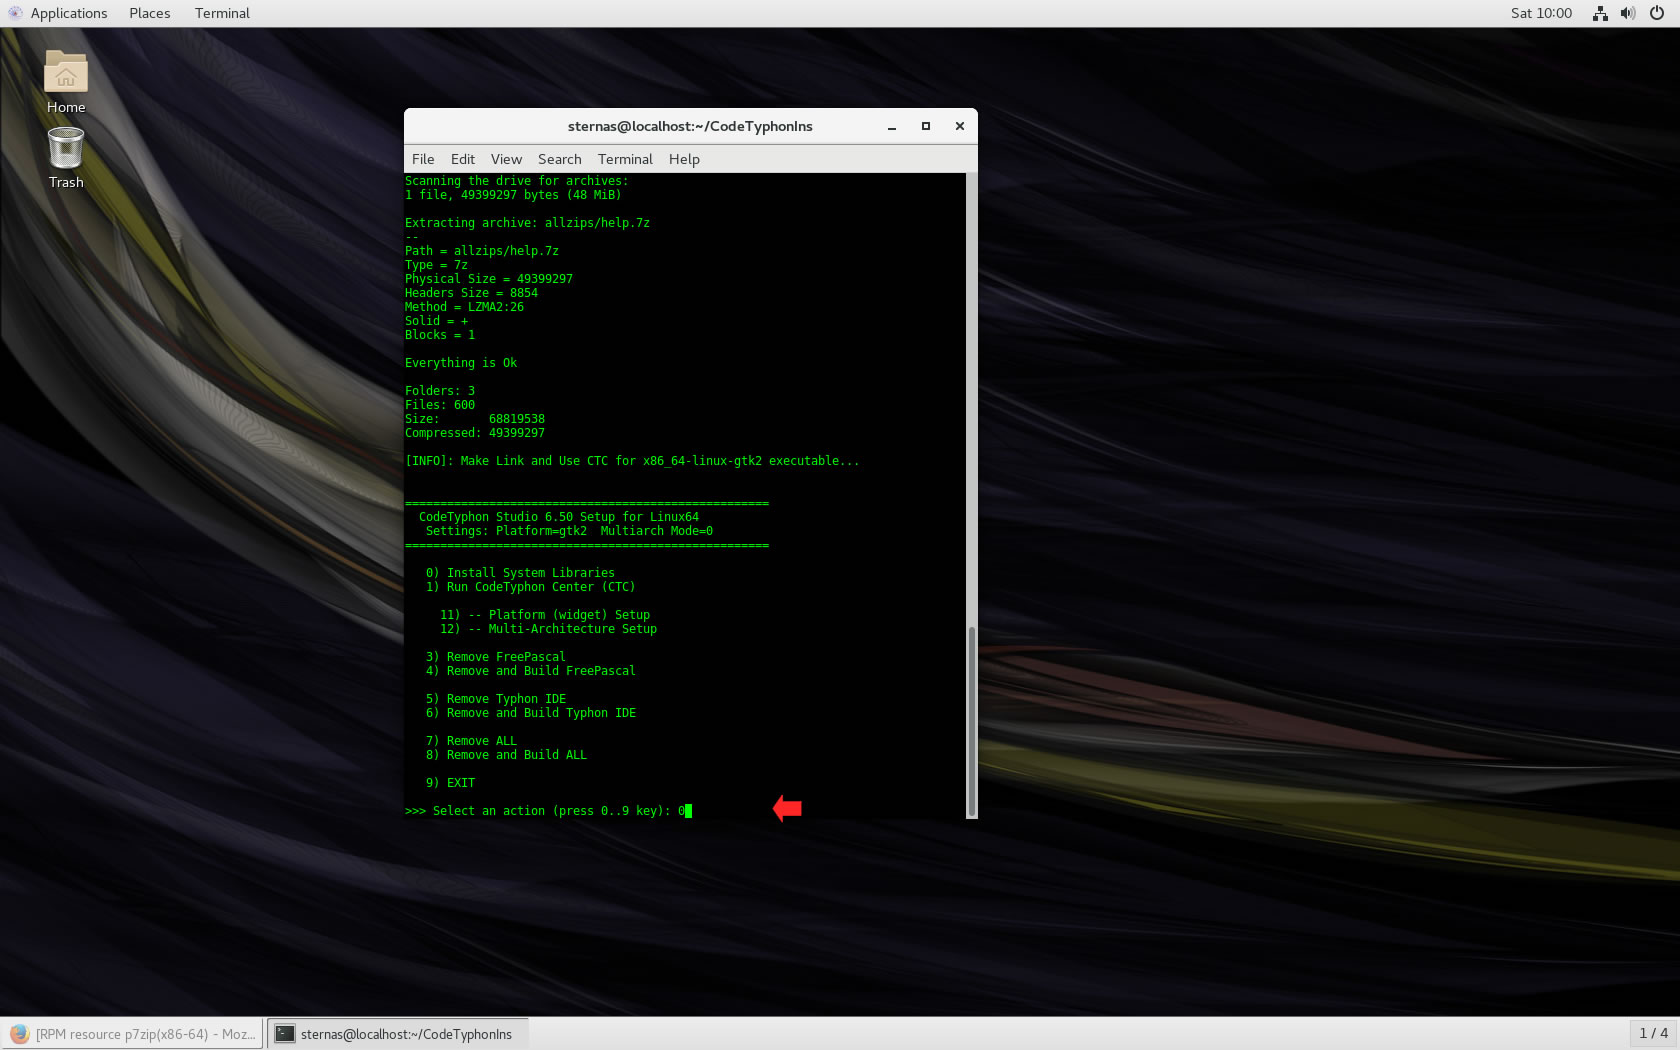Click '8) Remove and Build ALL' line
1680x1050 pixels.
click(x=506, y=755)
